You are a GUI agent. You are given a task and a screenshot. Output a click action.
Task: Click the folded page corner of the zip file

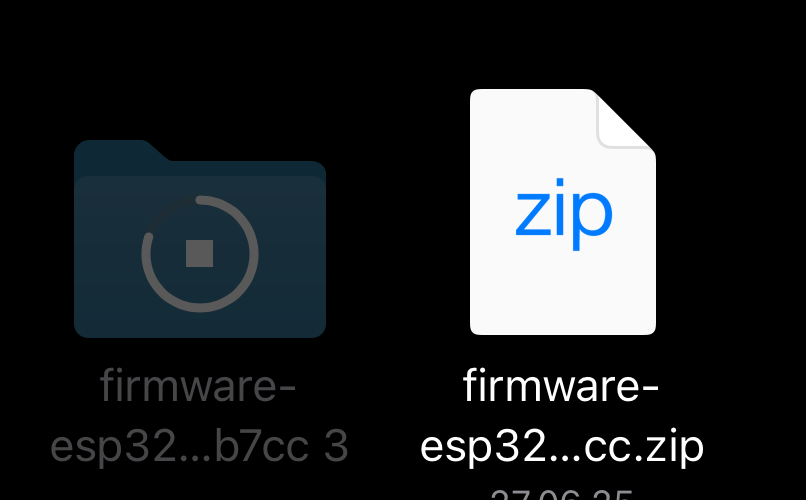click(627, 119)
